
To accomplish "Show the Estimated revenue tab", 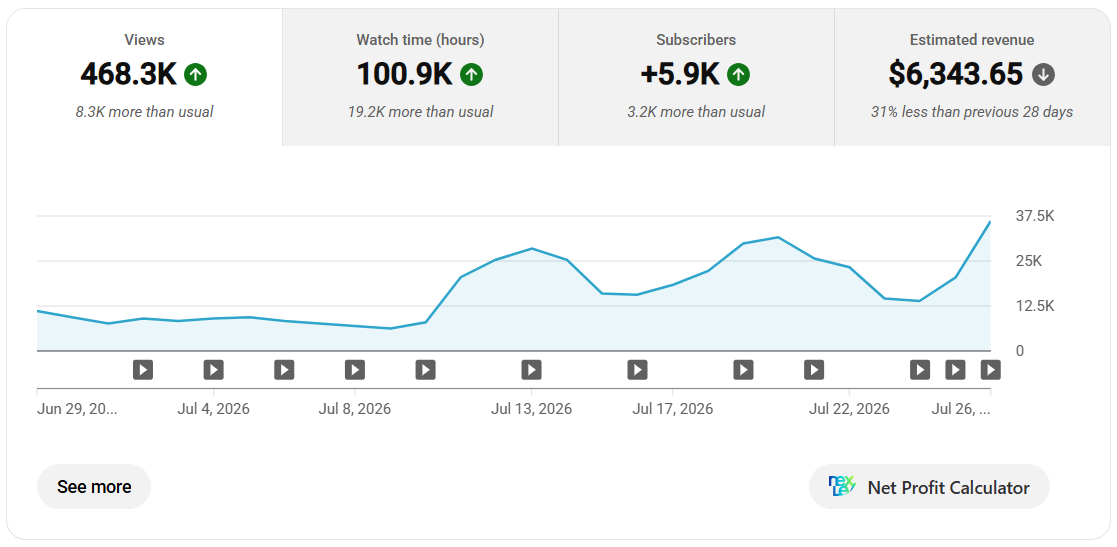I will 972,78.
